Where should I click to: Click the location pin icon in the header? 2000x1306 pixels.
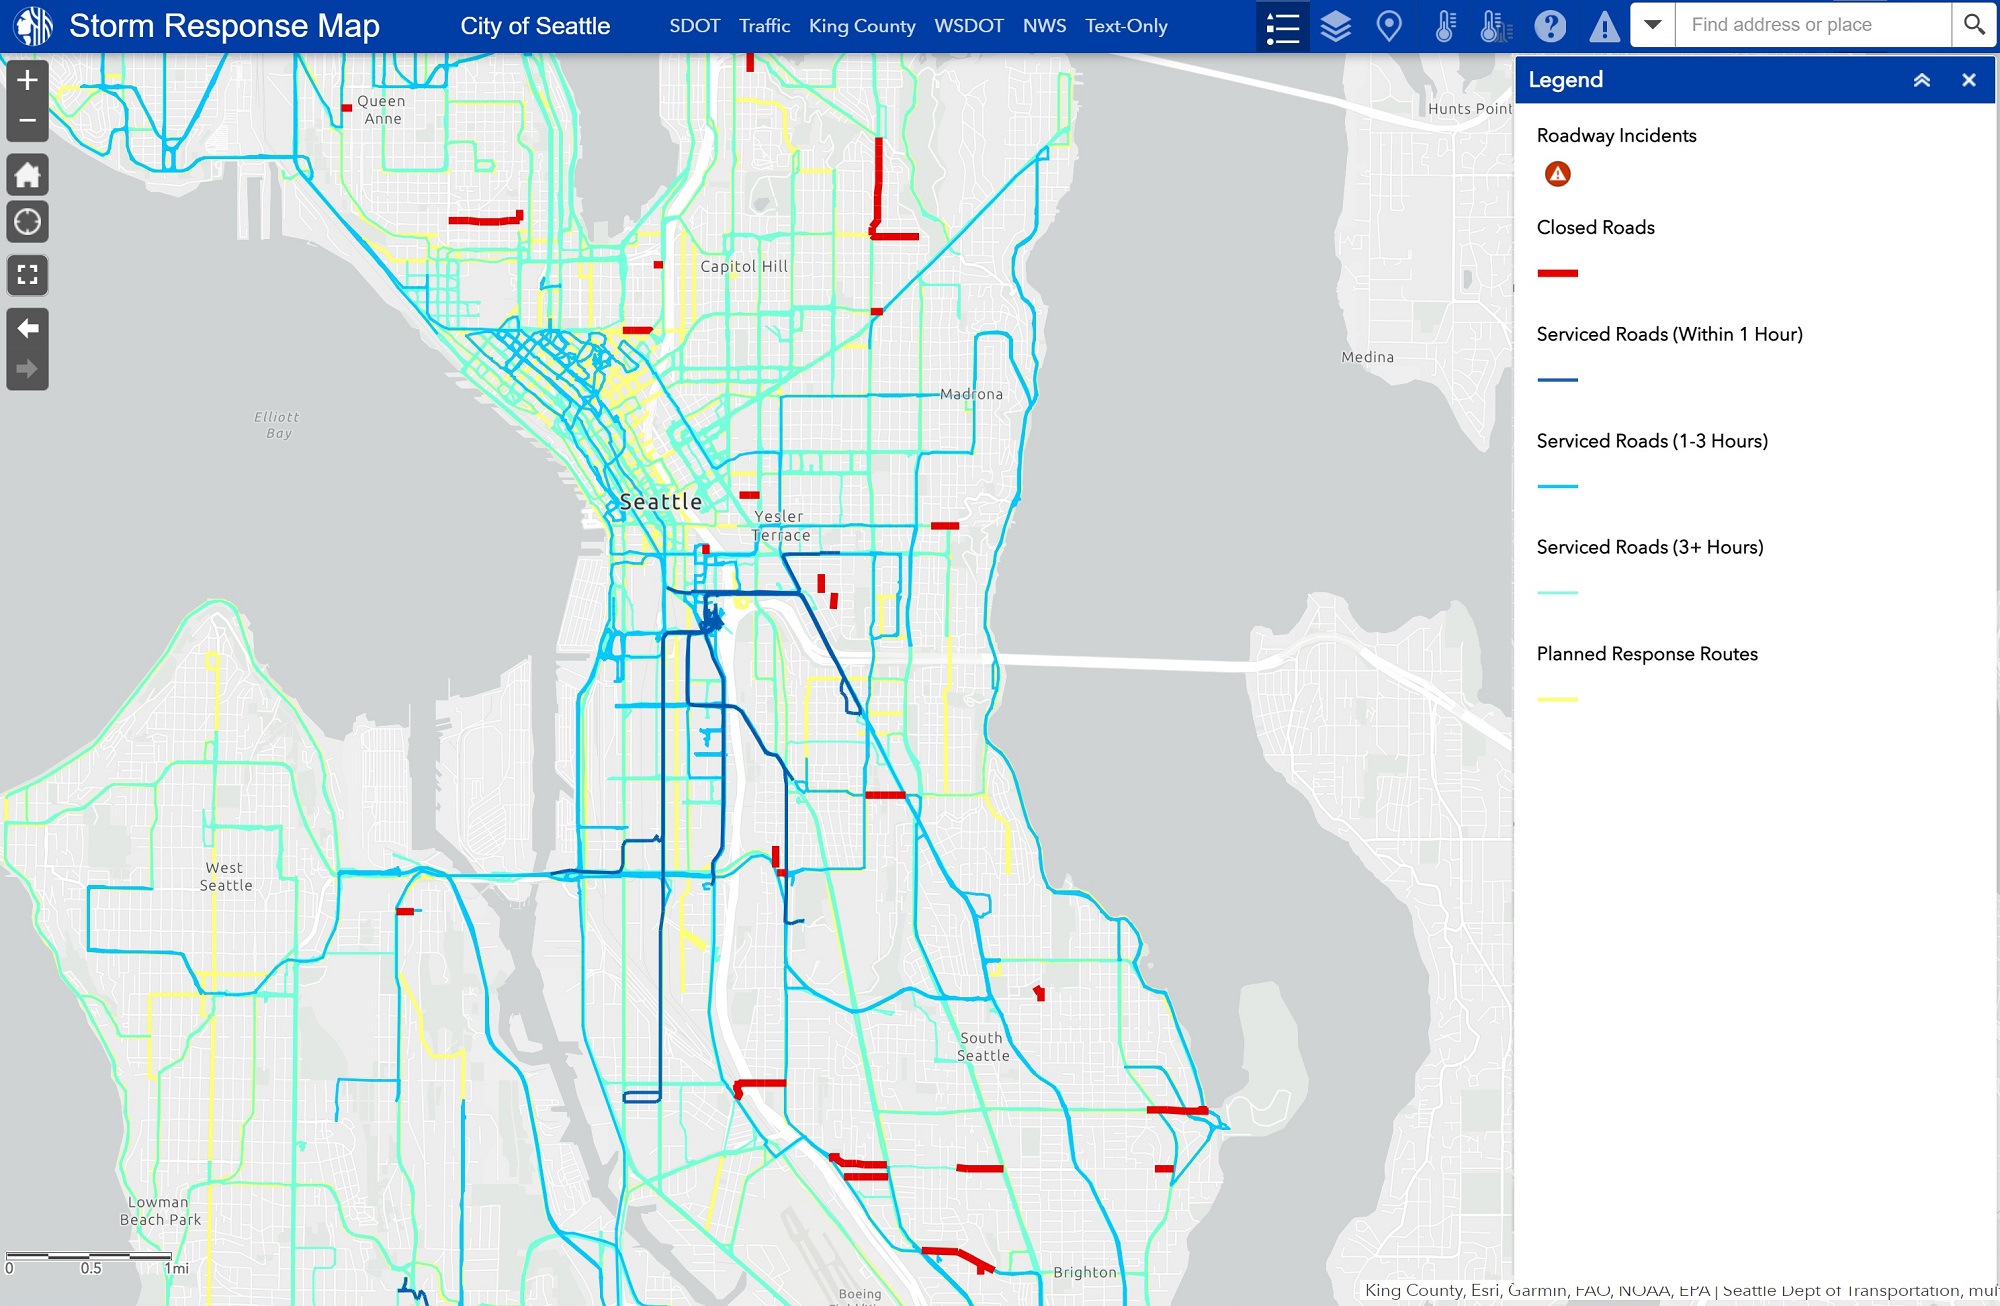point(1389,26)
